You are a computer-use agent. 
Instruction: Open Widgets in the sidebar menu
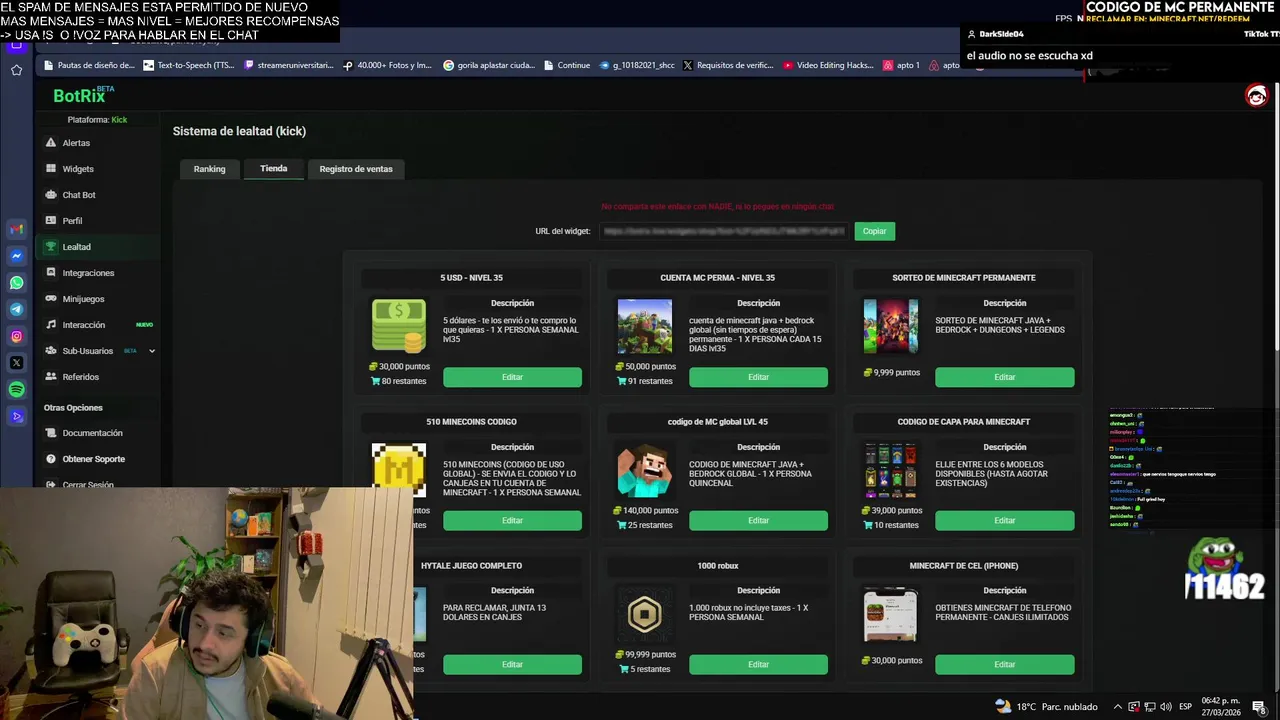(78, 169)
